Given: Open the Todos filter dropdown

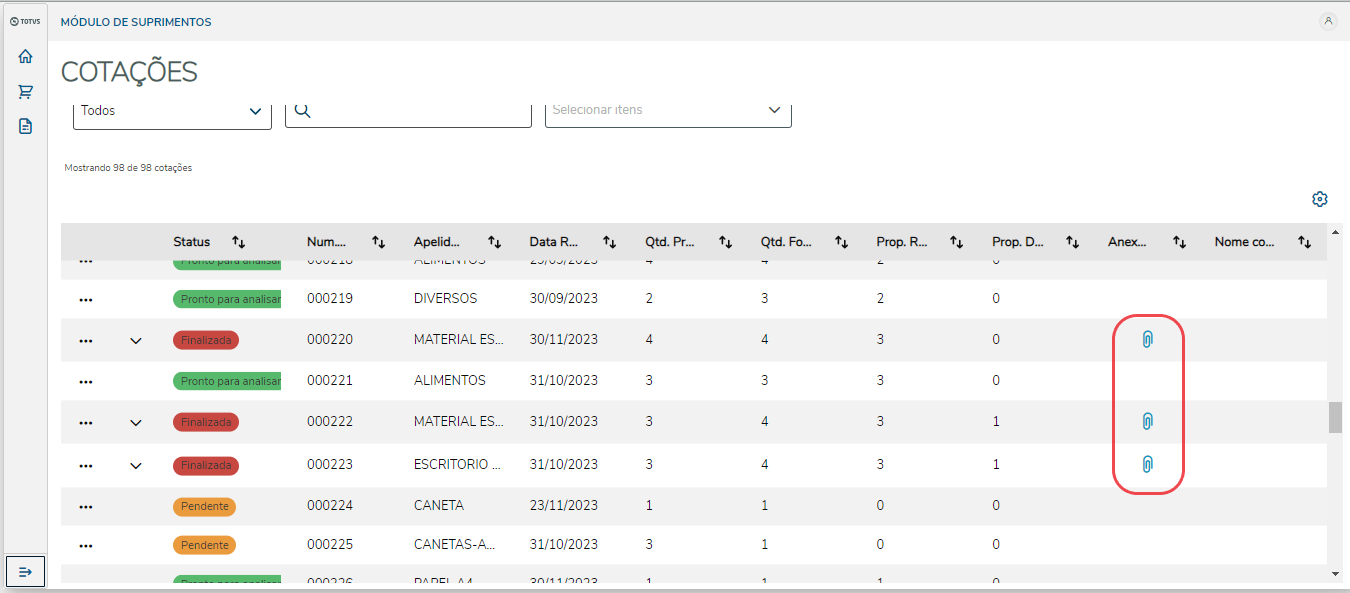Looking at the screenshot, I should click(x=172, y=111).
